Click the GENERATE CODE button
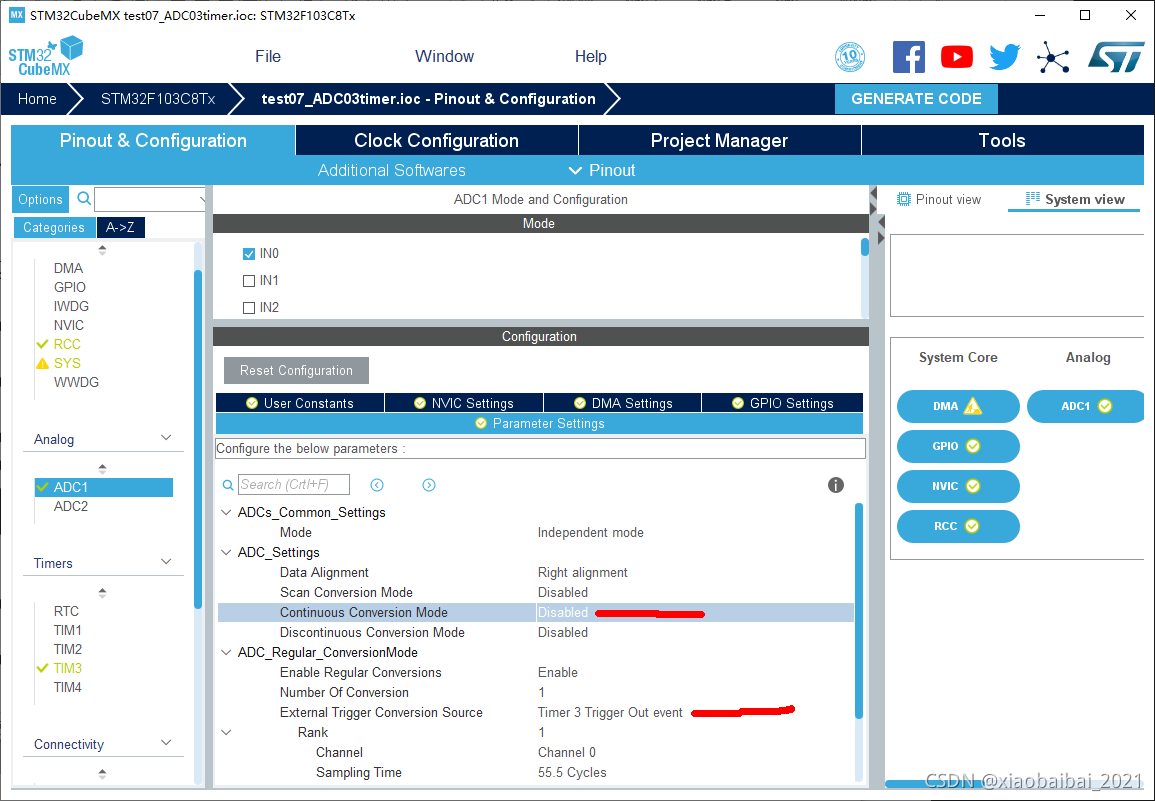 [x=916, y=99]
